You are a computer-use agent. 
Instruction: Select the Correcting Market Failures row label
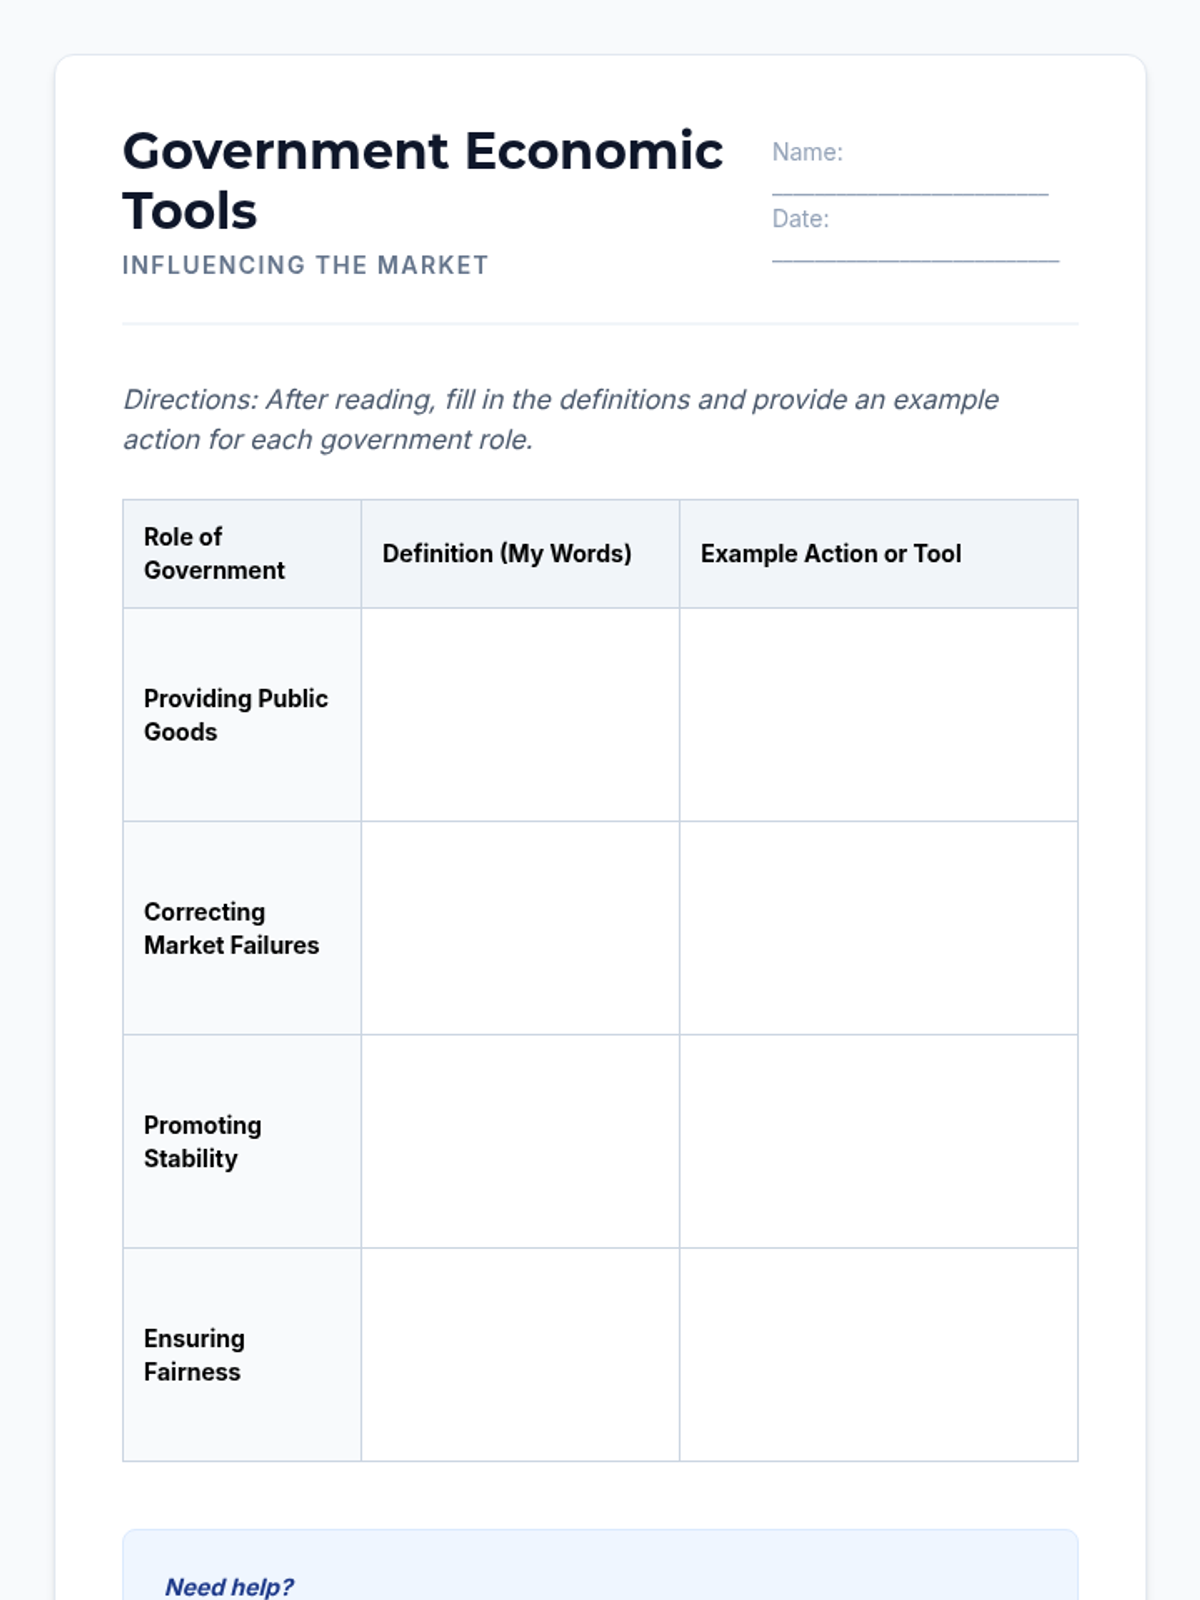tap(231, 928)
